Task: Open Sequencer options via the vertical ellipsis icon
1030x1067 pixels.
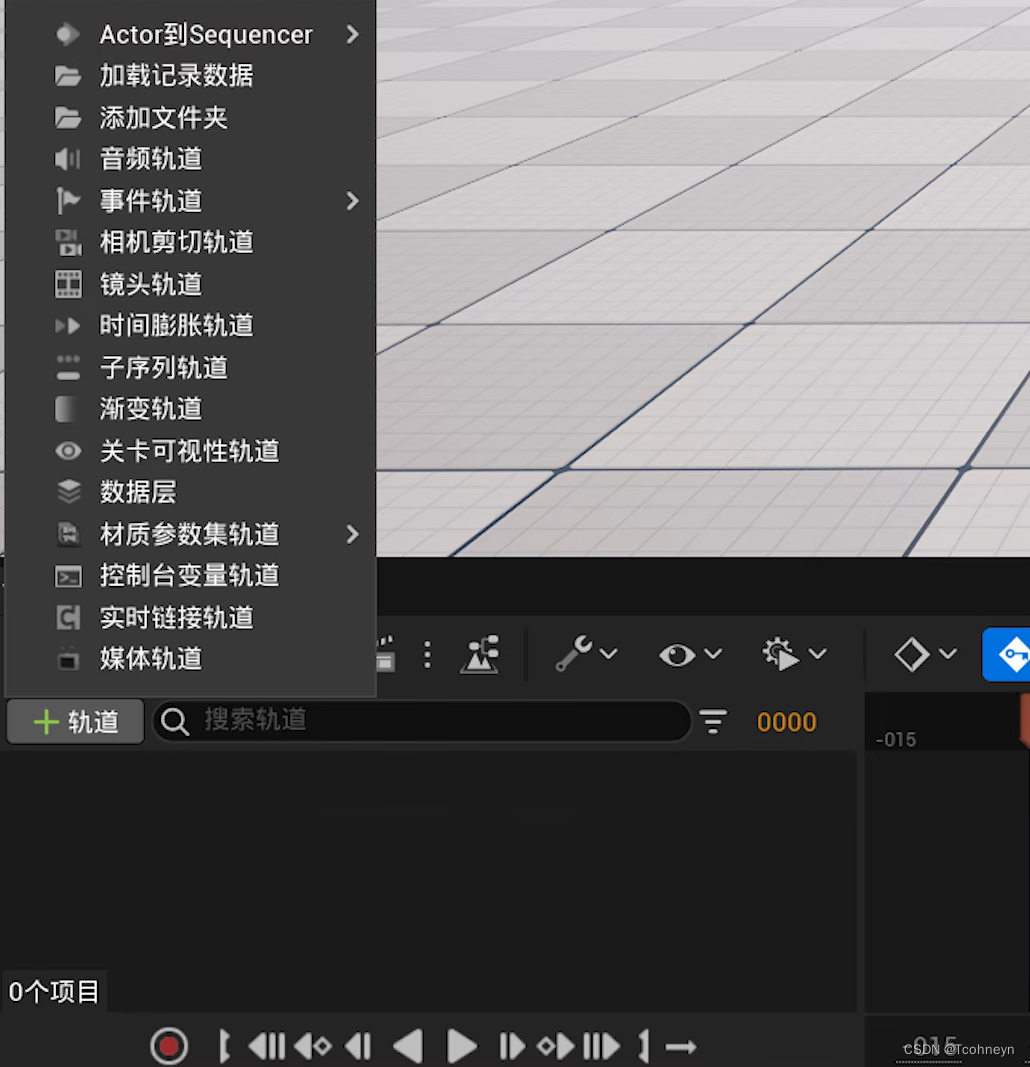Action: pyautogui.click(x=428, y=654)
